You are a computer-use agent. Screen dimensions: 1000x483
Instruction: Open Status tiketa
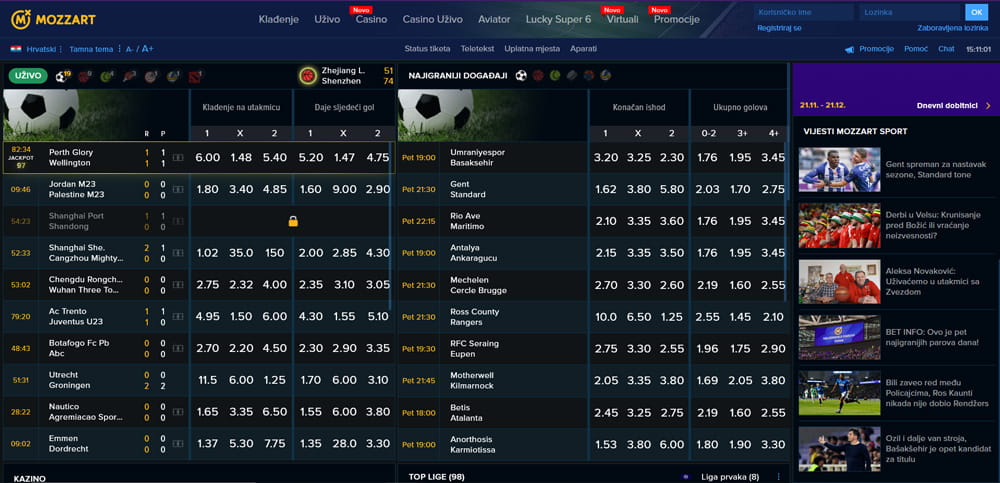[427, 48]
